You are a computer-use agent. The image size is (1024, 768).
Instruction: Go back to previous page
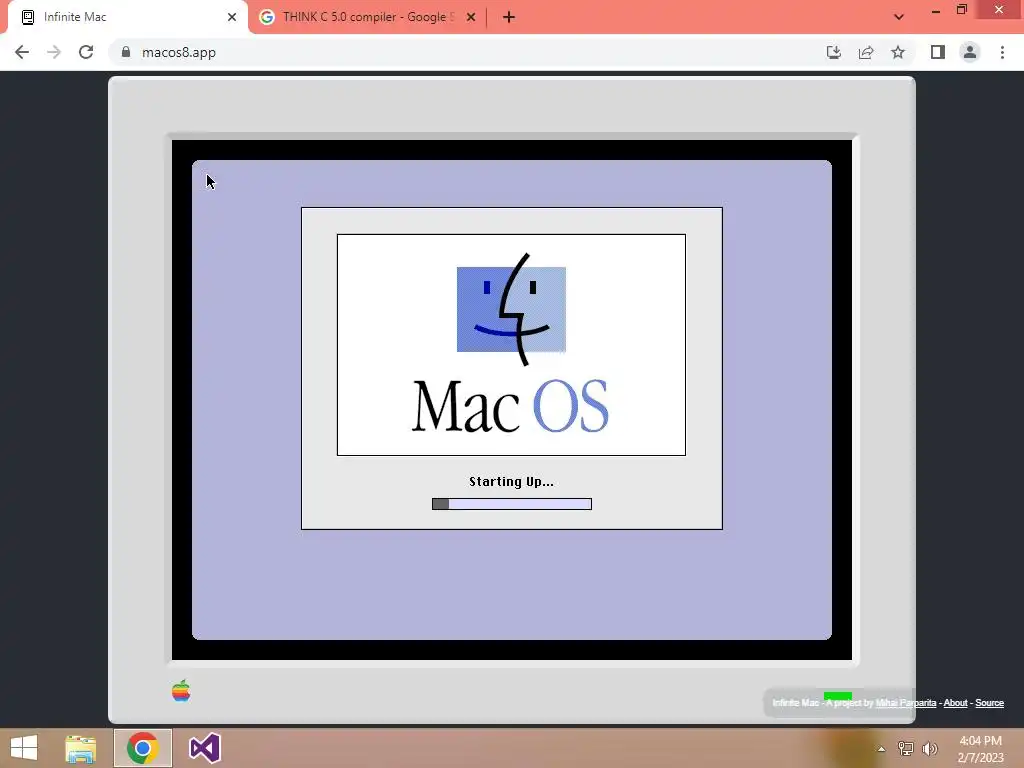point(22,52)
